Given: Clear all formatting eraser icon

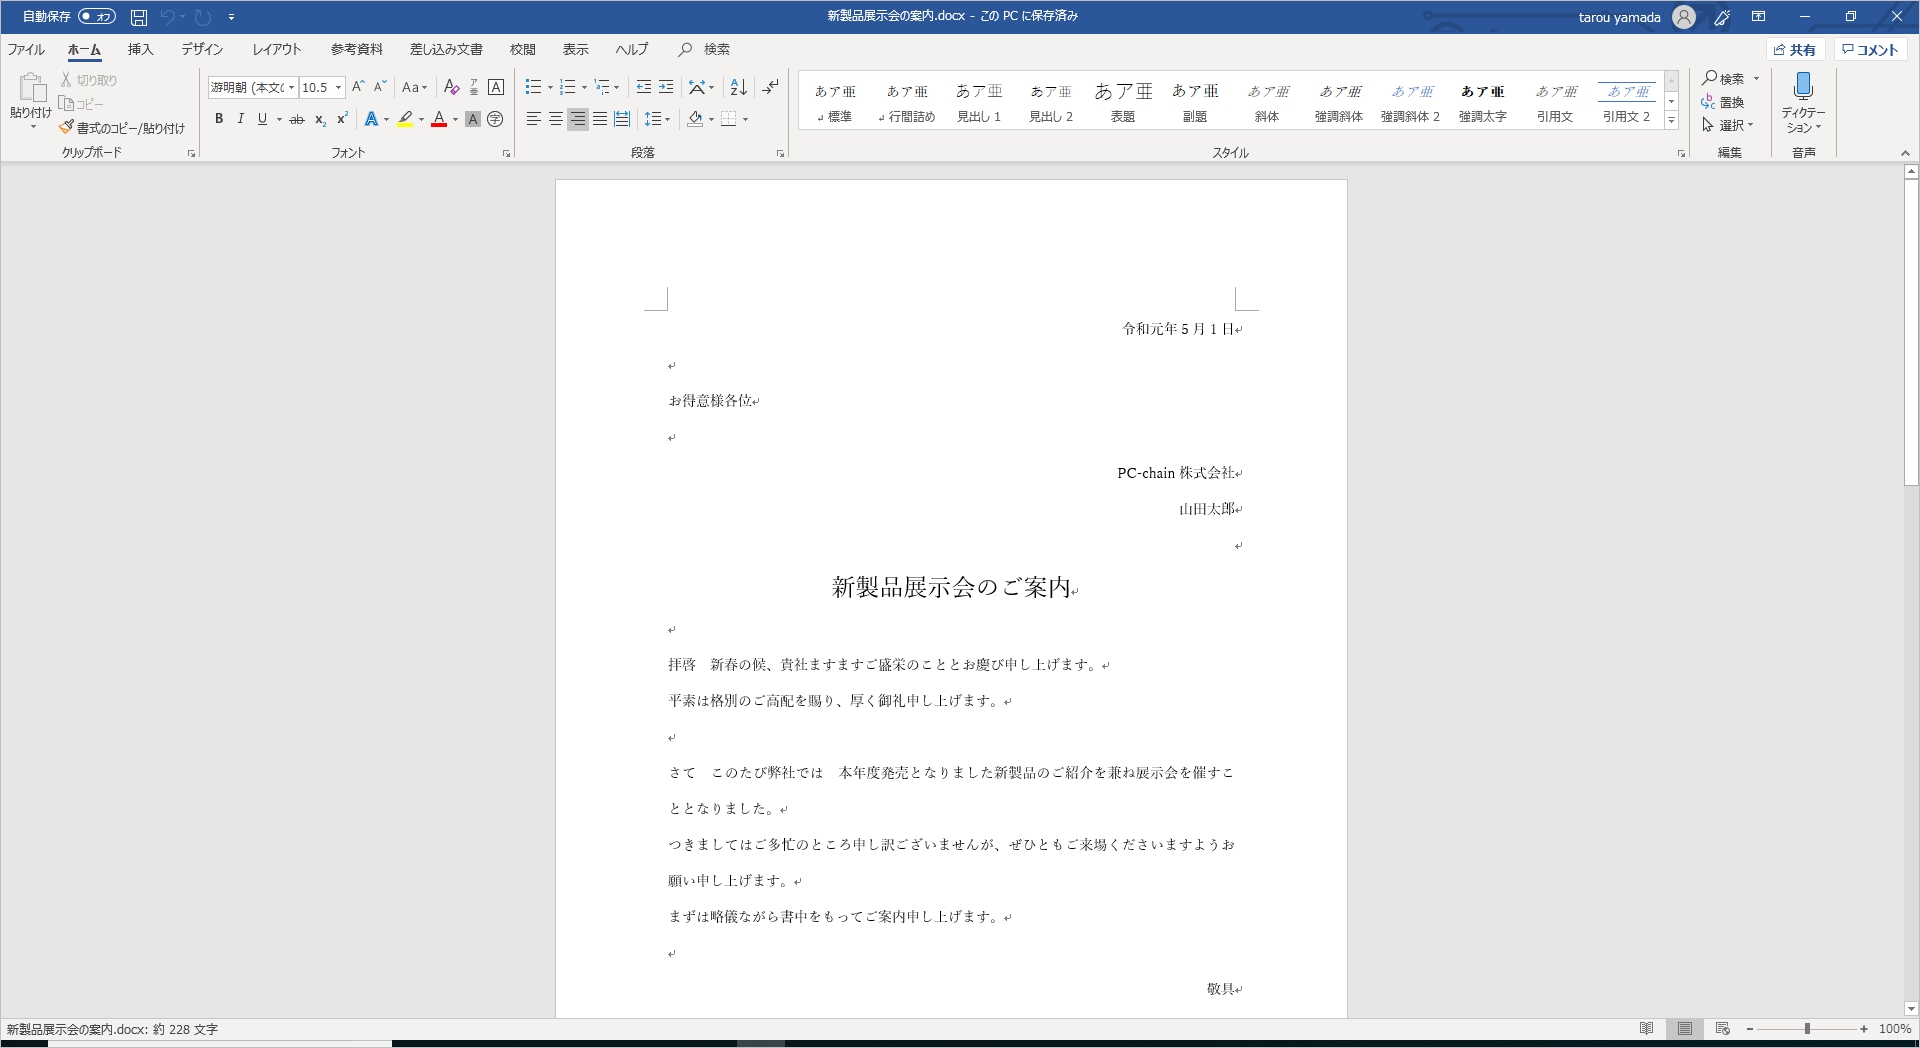Looking at the screenshot, I should point(452,87).
